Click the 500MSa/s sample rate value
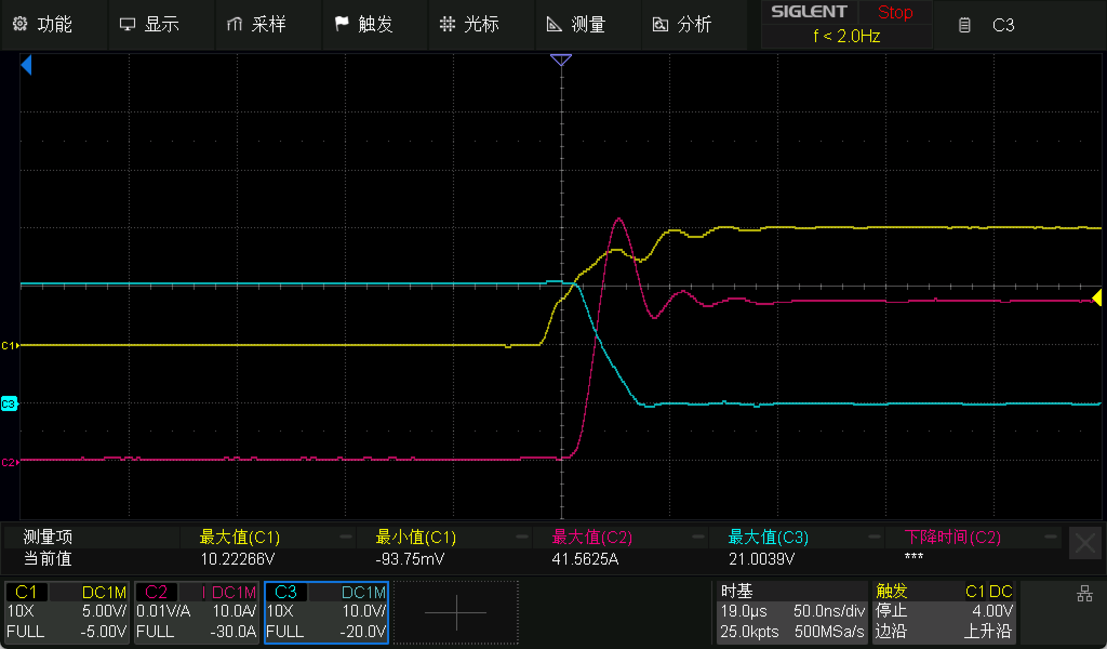This screenshot has height=649, width=1107. 830,631
